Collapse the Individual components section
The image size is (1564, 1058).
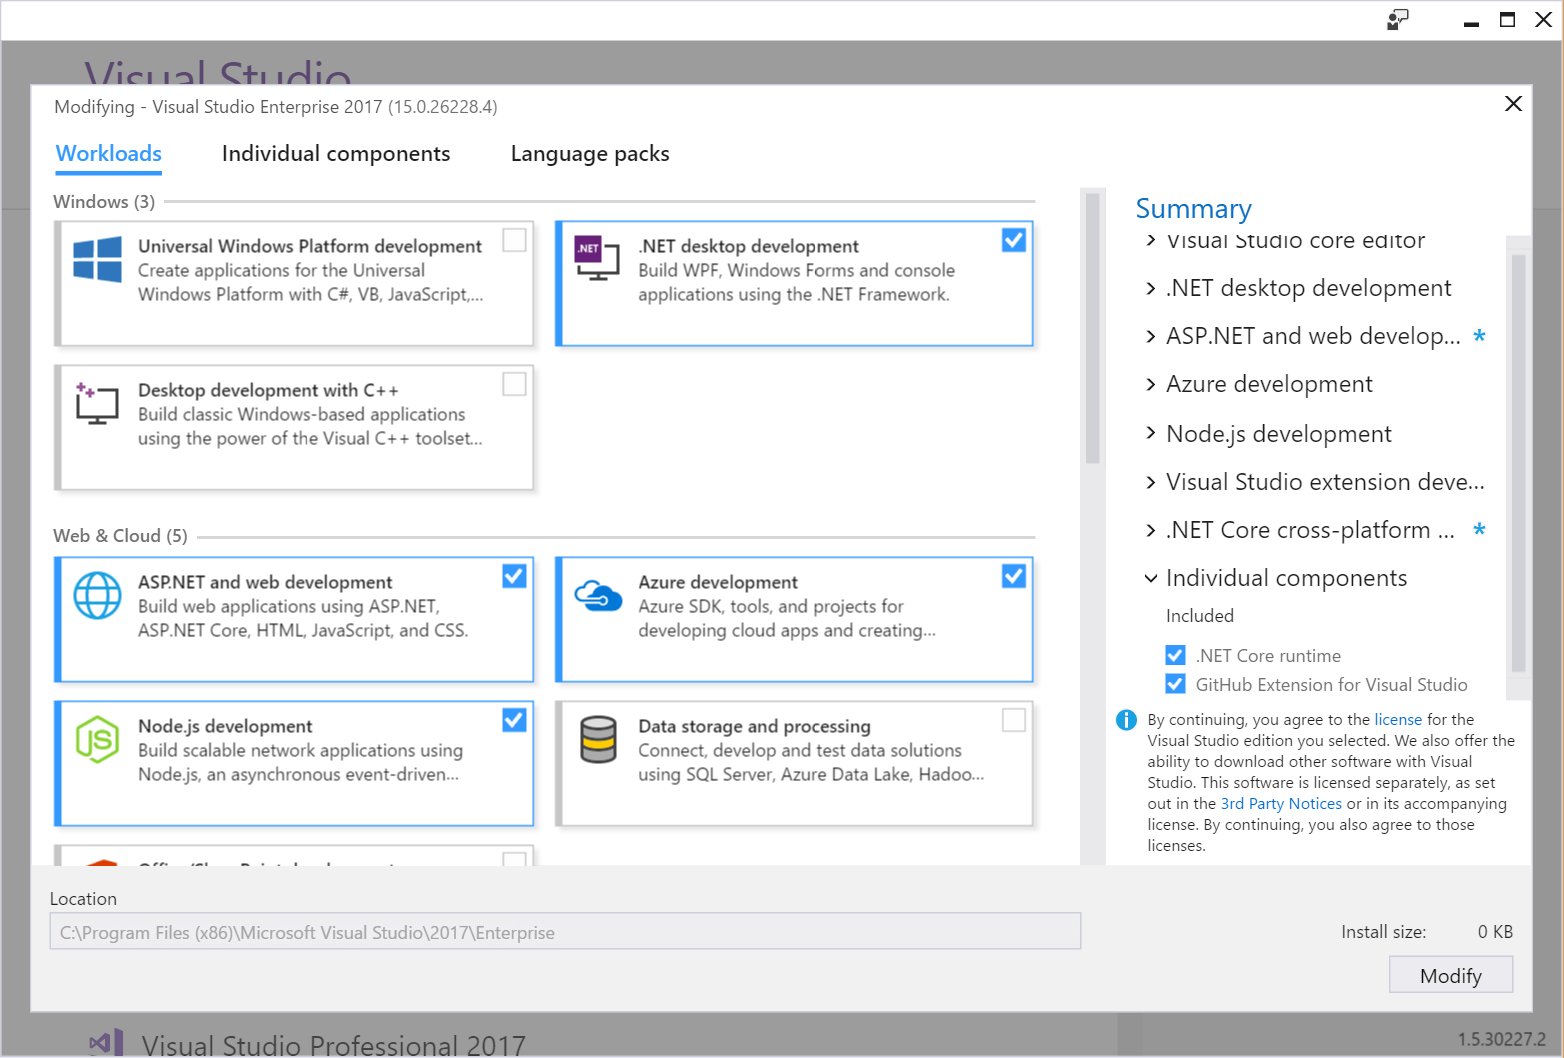[x=1150, y=579]
